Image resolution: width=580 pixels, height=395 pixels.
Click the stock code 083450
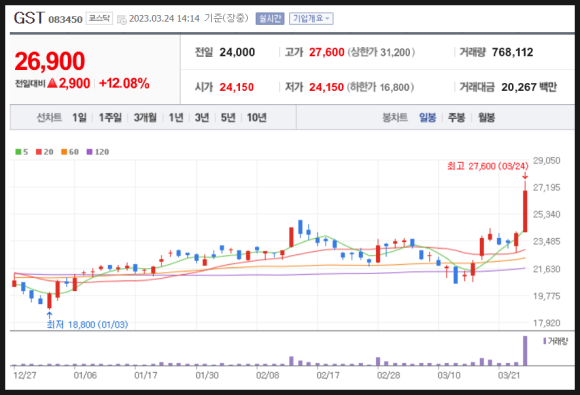click(65, 20)
